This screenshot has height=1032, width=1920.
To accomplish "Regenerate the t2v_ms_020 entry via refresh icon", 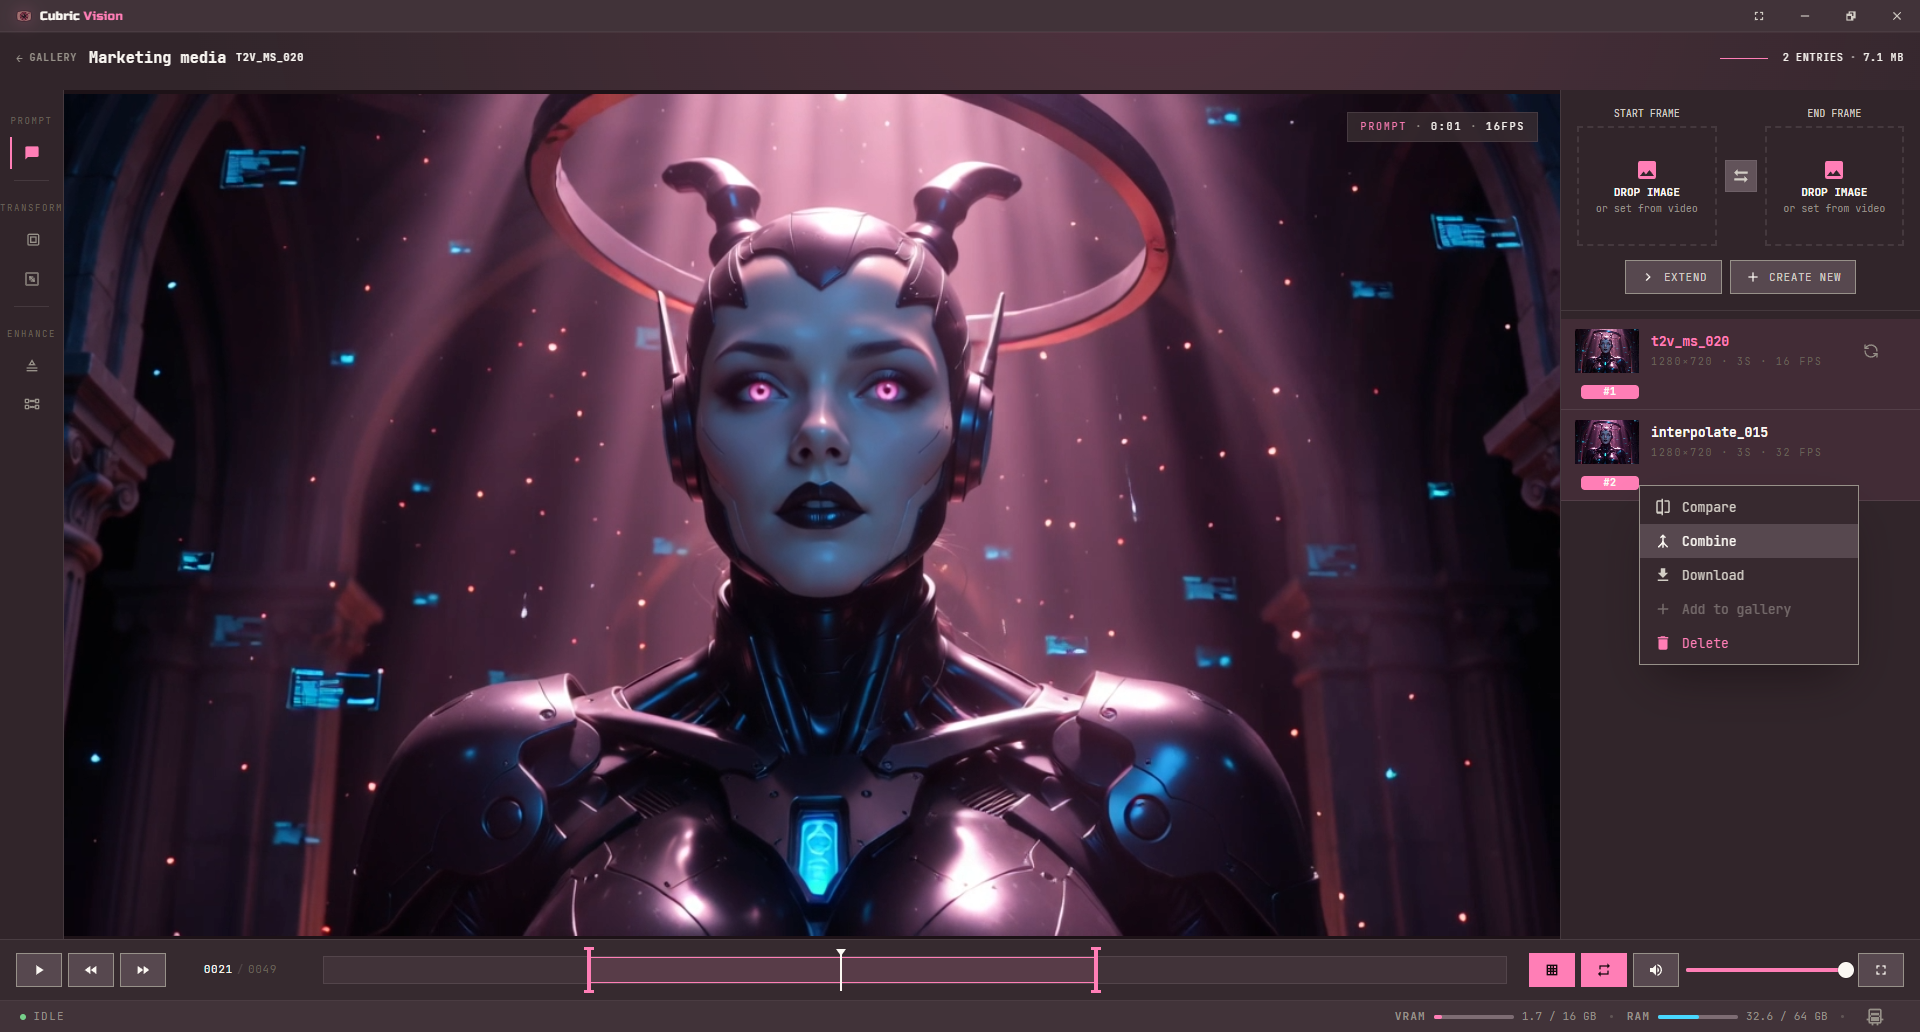I will [x=1871, y=351].
